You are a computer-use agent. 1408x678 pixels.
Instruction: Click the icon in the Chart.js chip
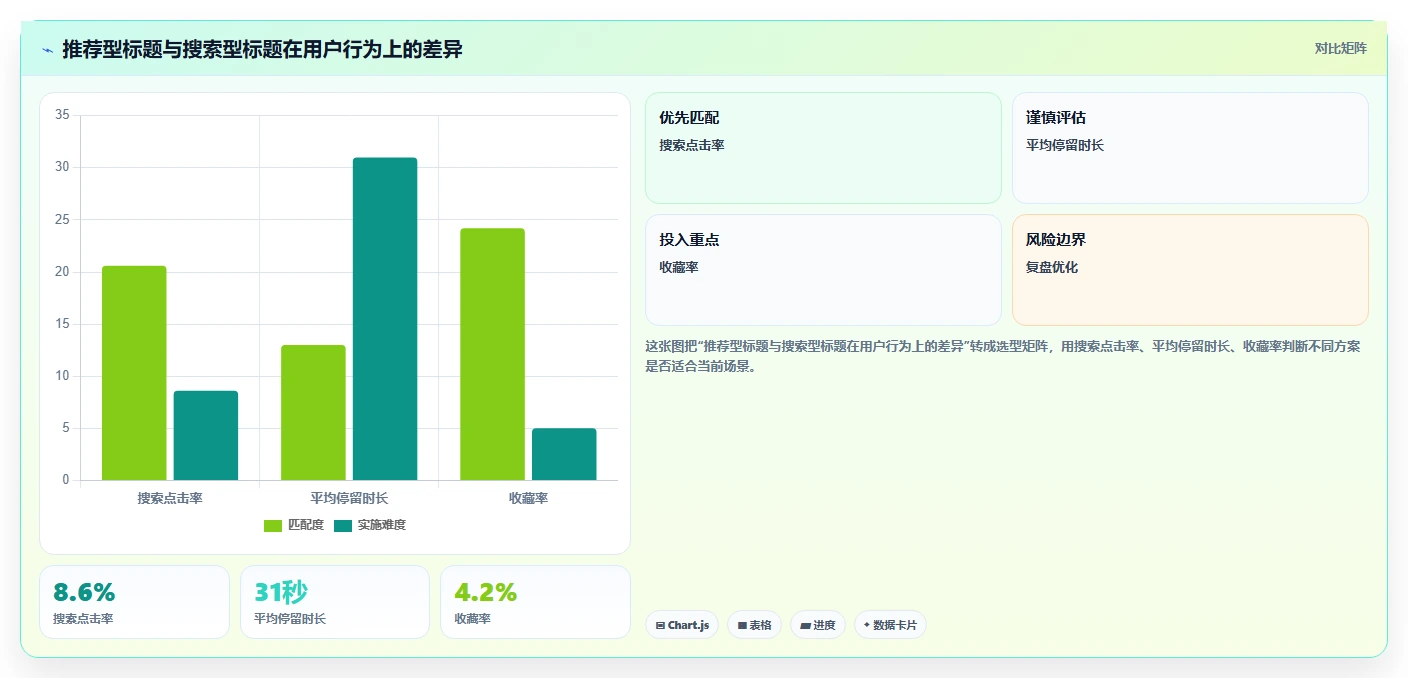coord(660,626)
